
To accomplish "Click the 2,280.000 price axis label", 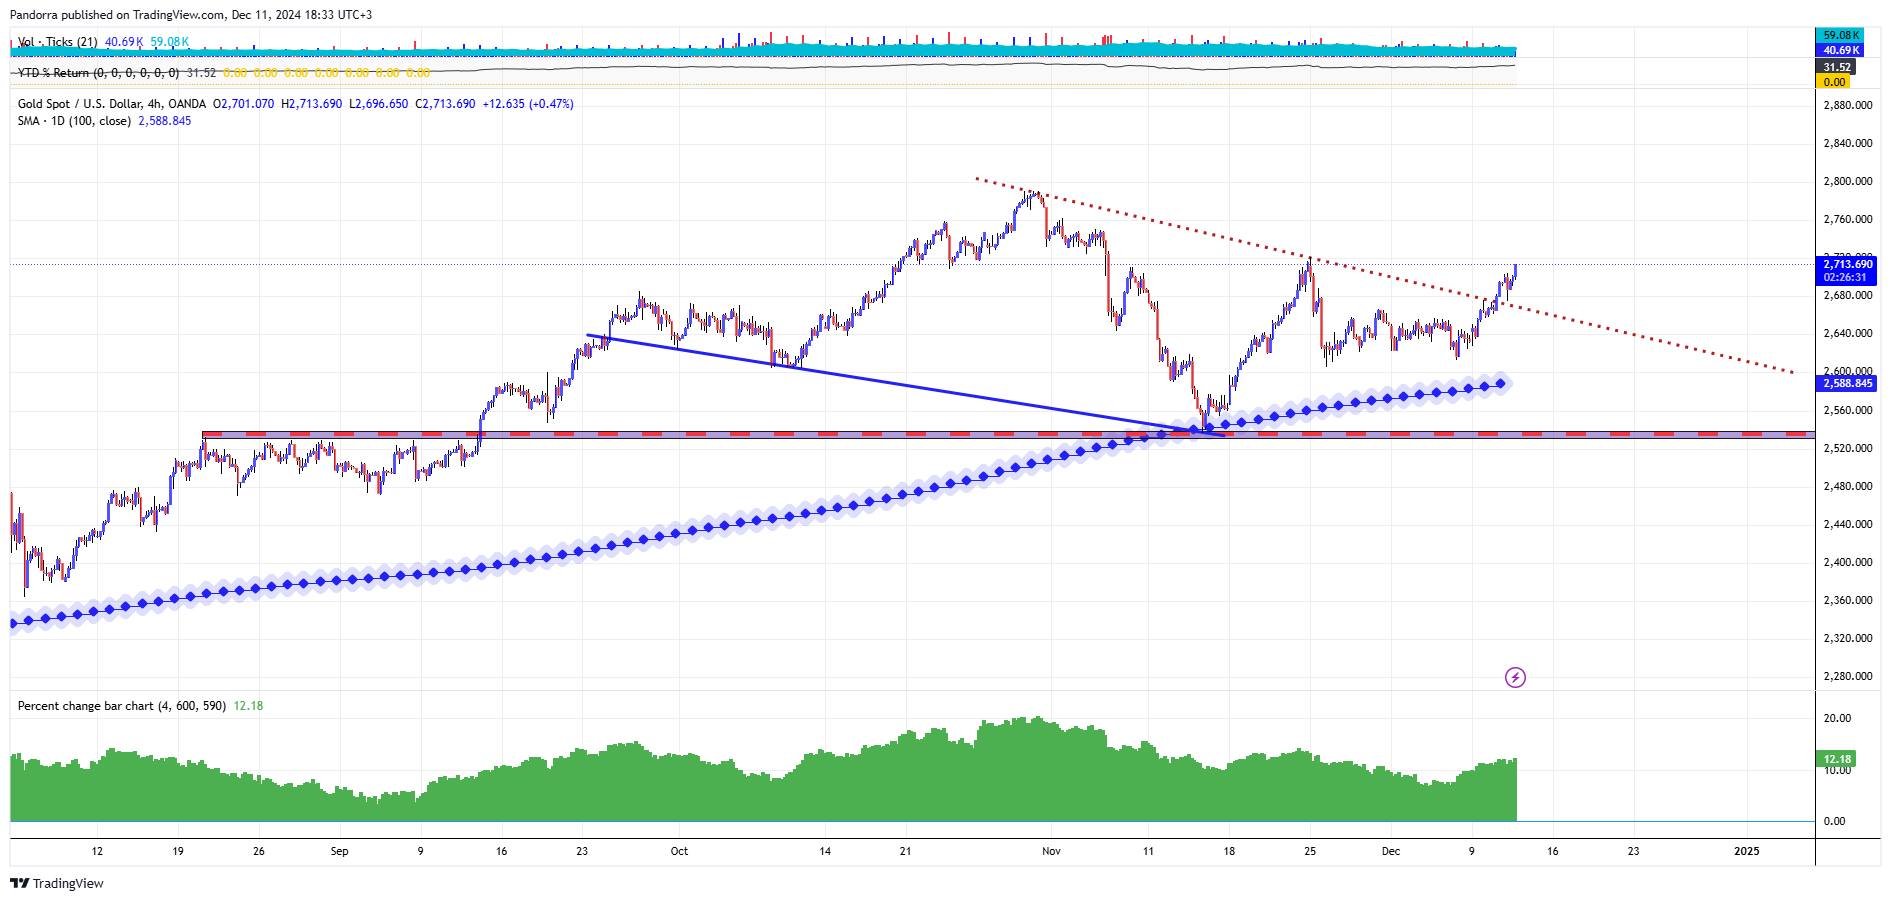I will 1848,676.
